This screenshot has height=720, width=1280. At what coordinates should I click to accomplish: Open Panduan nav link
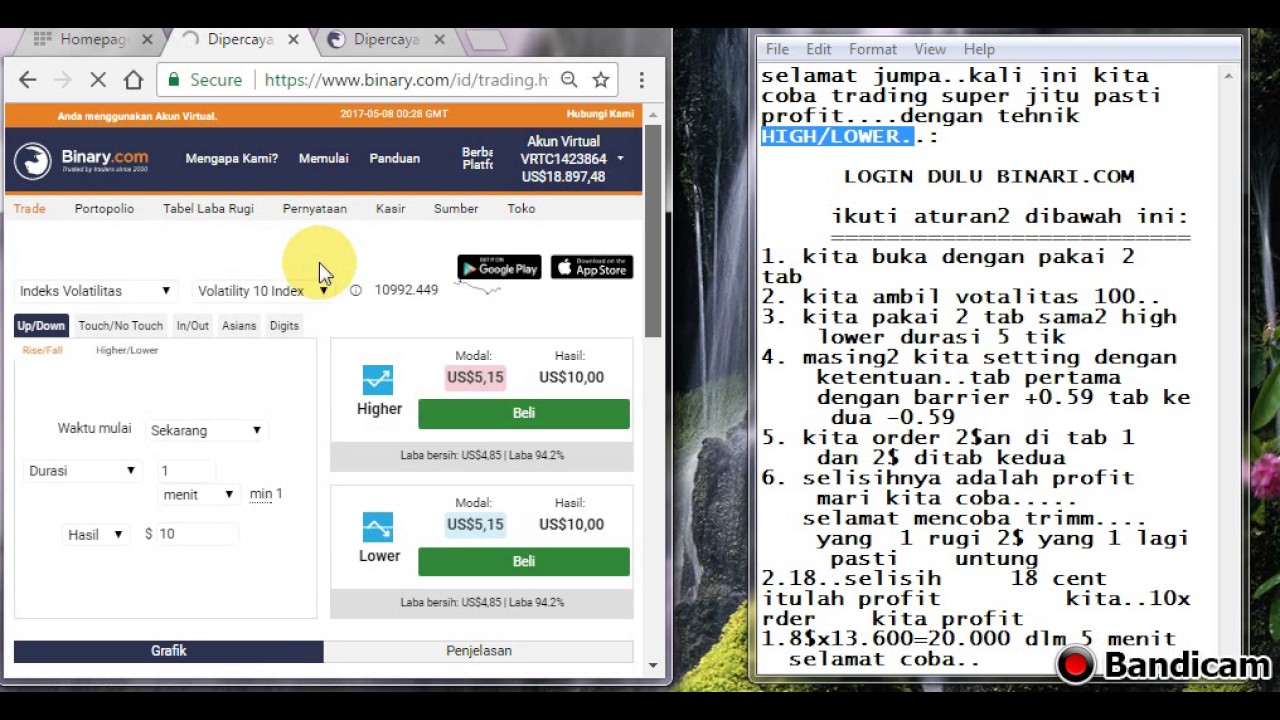[395, 158]
